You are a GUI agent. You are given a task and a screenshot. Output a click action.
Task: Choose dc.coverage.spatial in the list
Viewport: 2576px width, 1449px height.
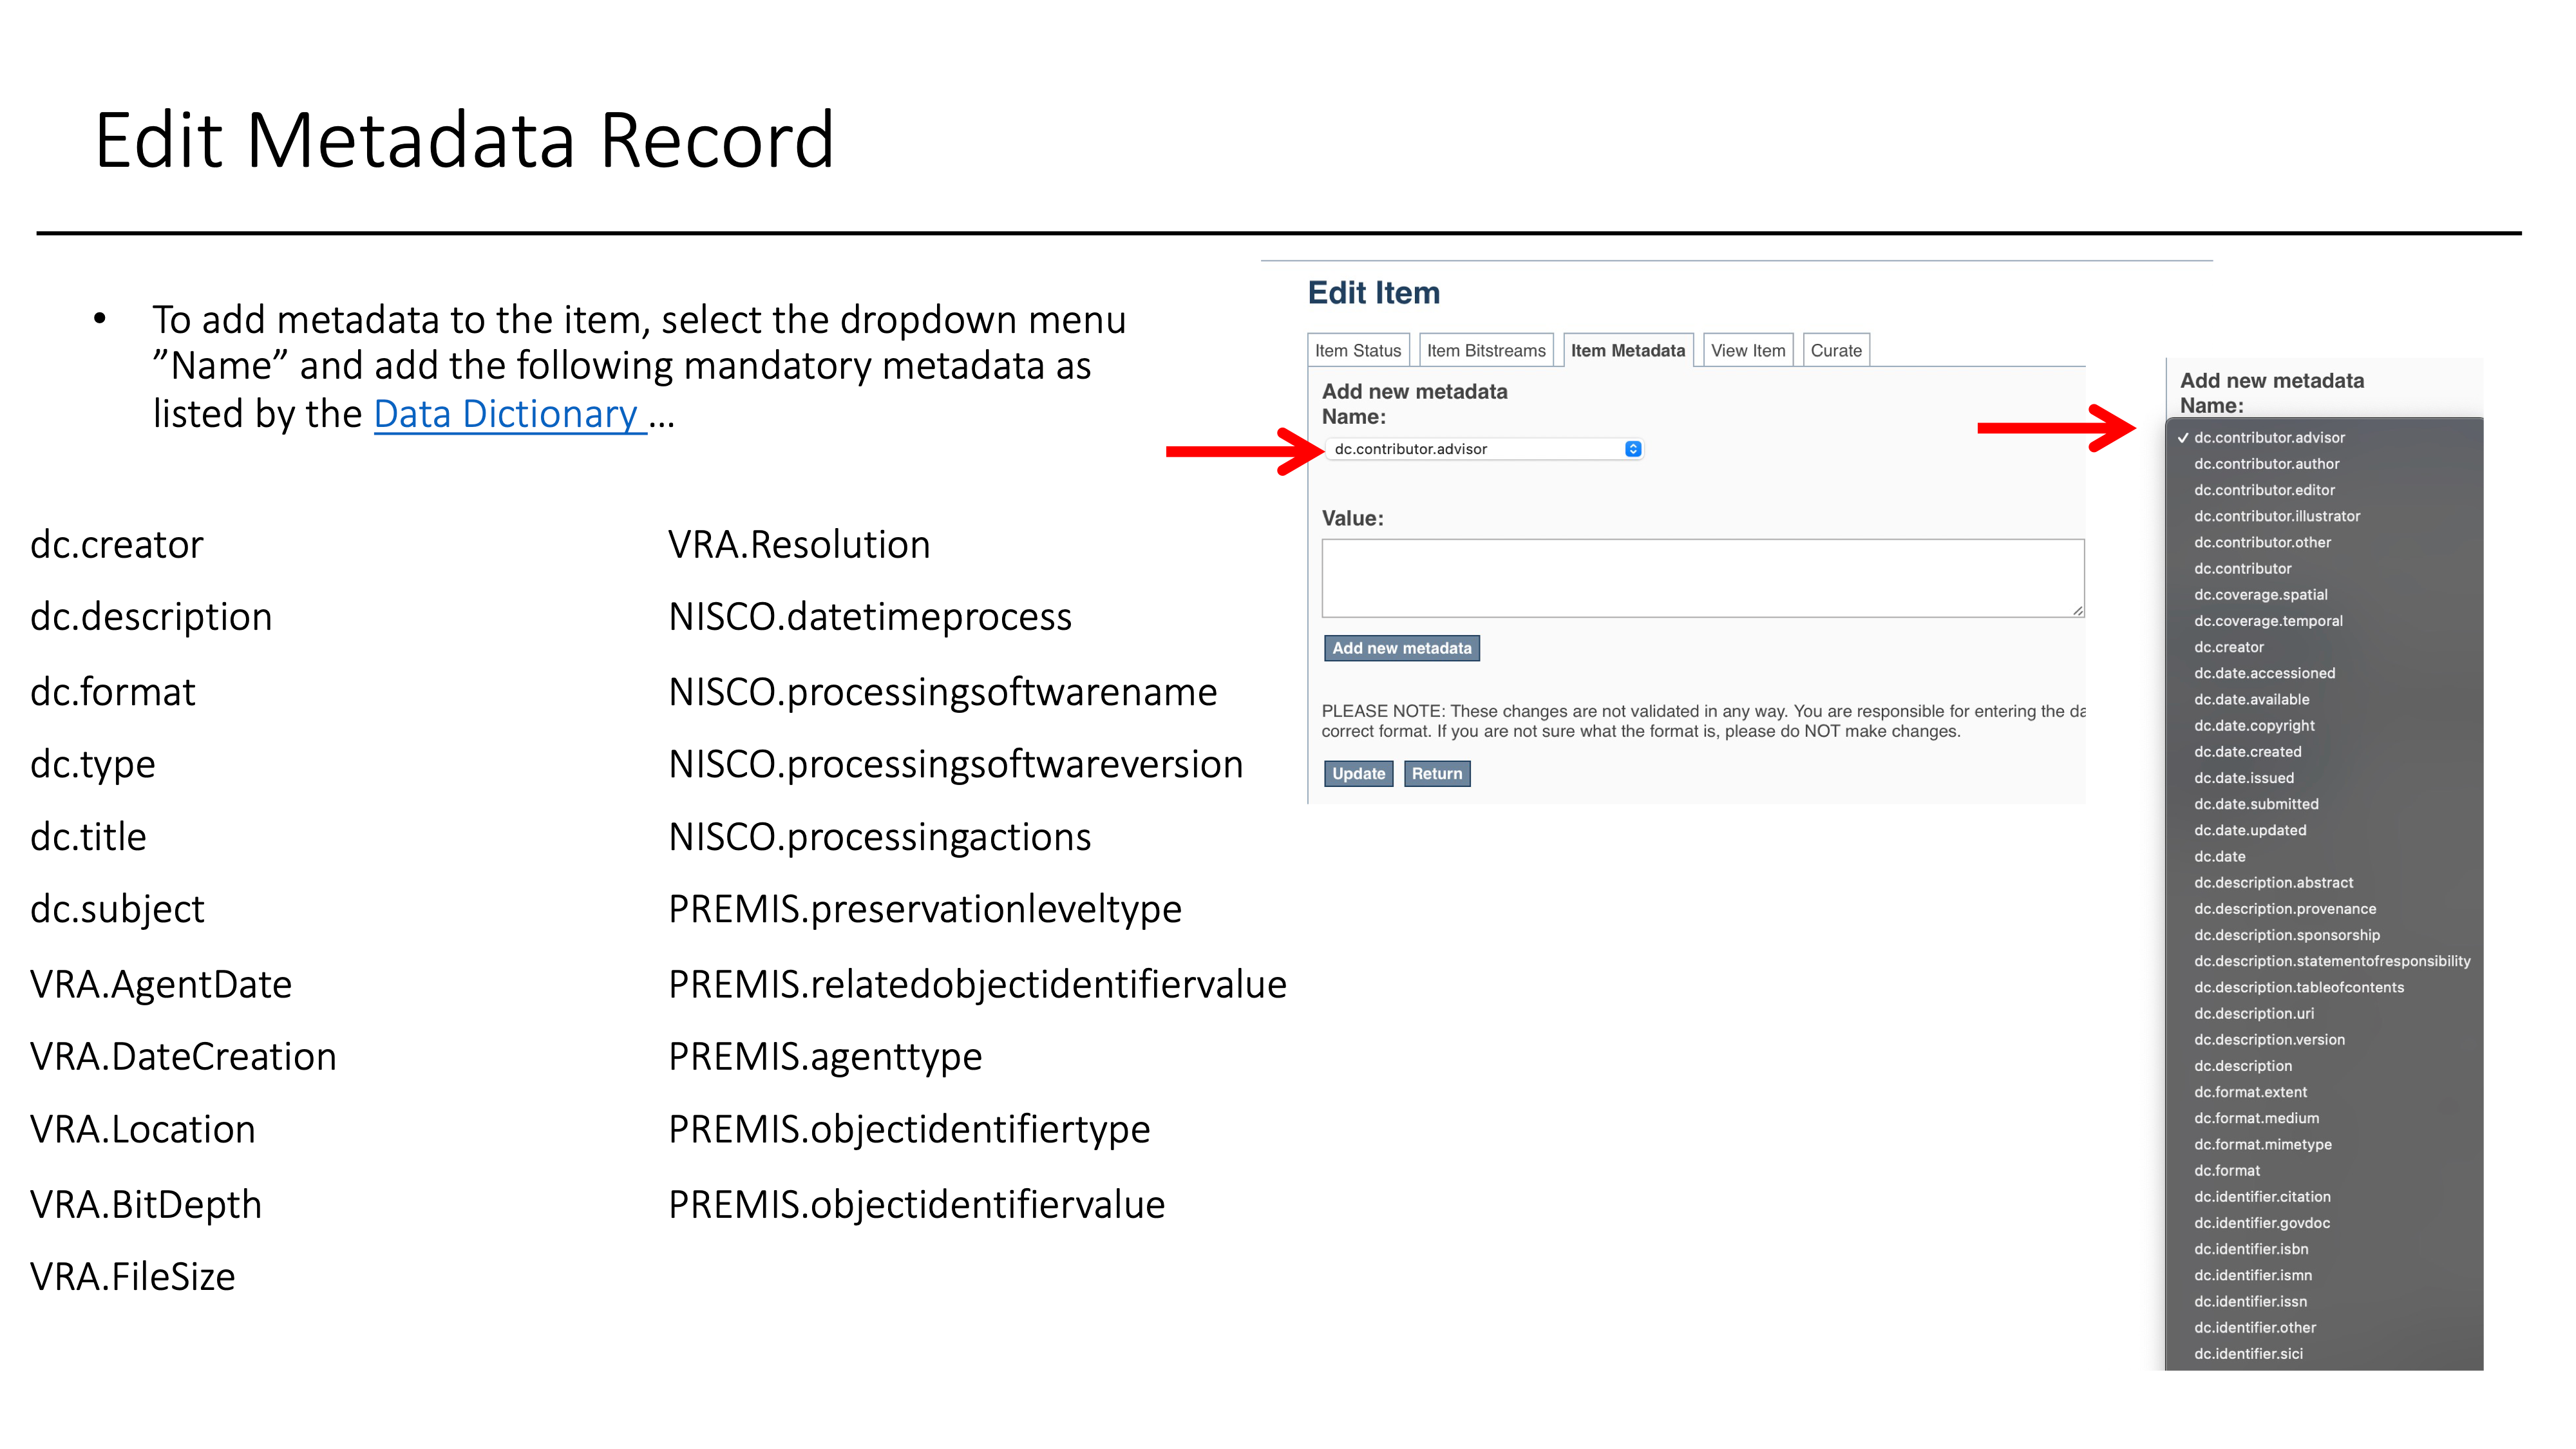[2260, 595]
